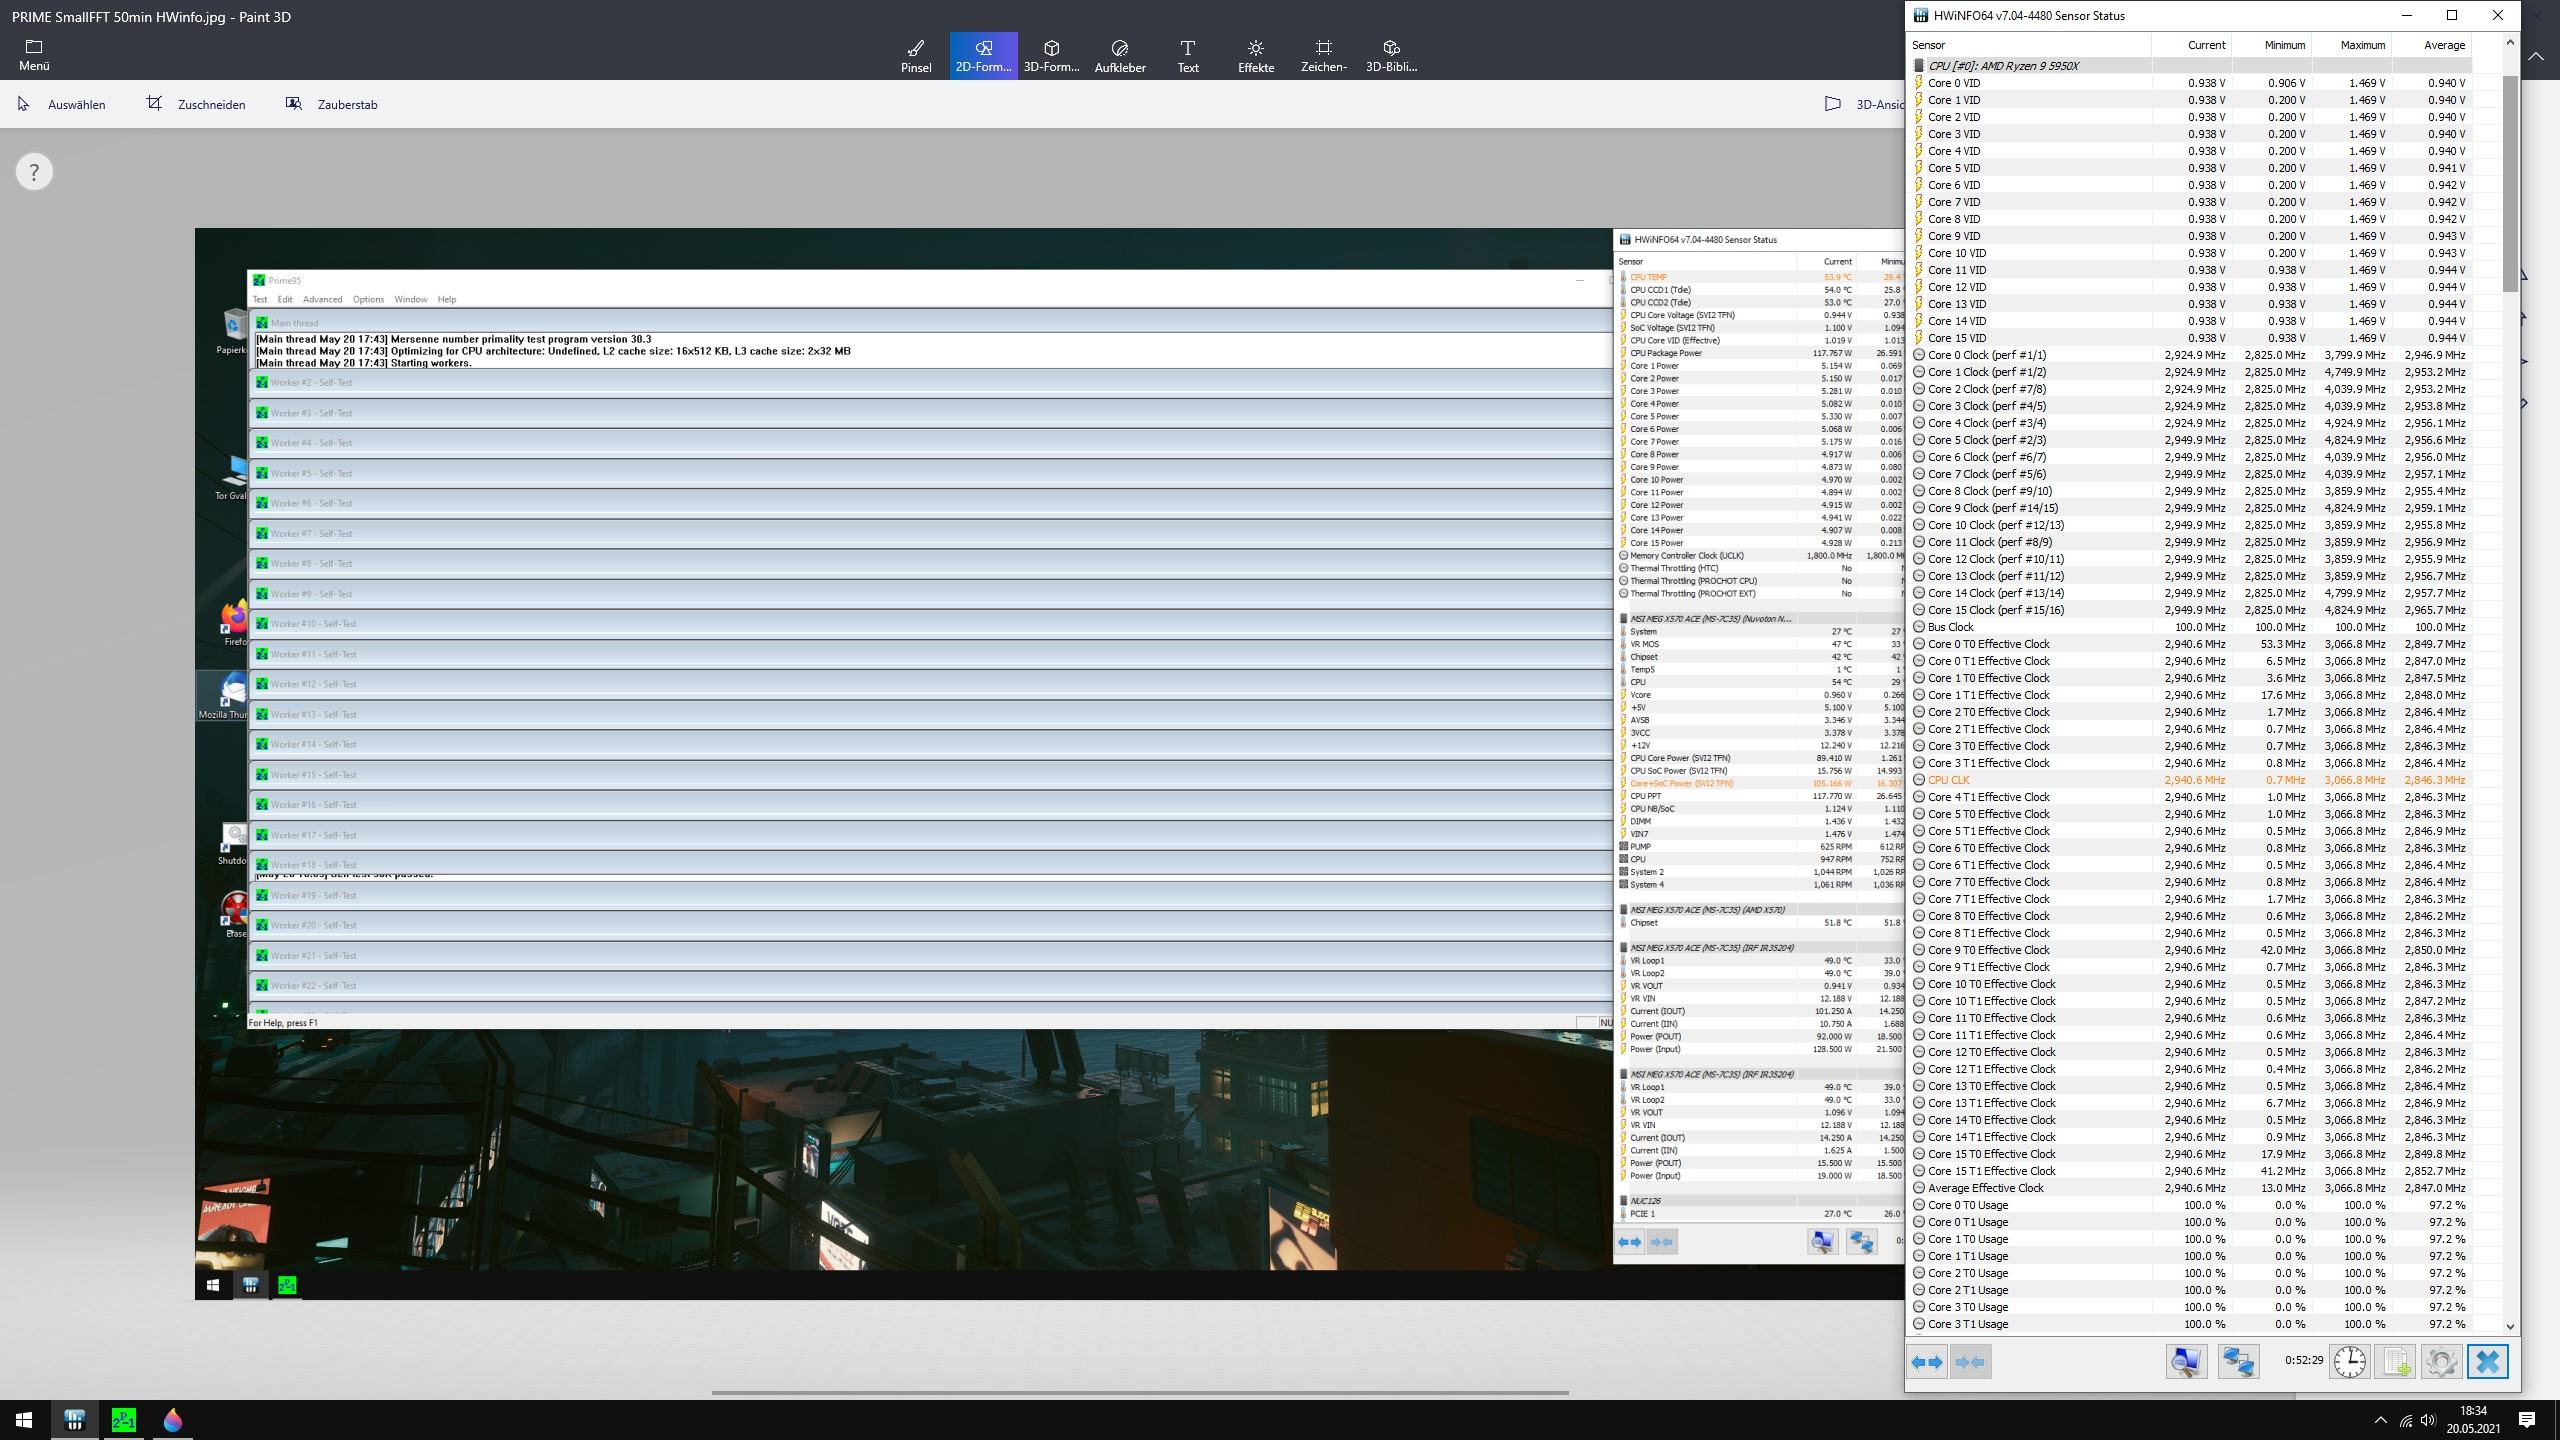This screenshot has height=1440, width=2560.
Task: Open the Effekte panel
Action: pos(1256,56)
